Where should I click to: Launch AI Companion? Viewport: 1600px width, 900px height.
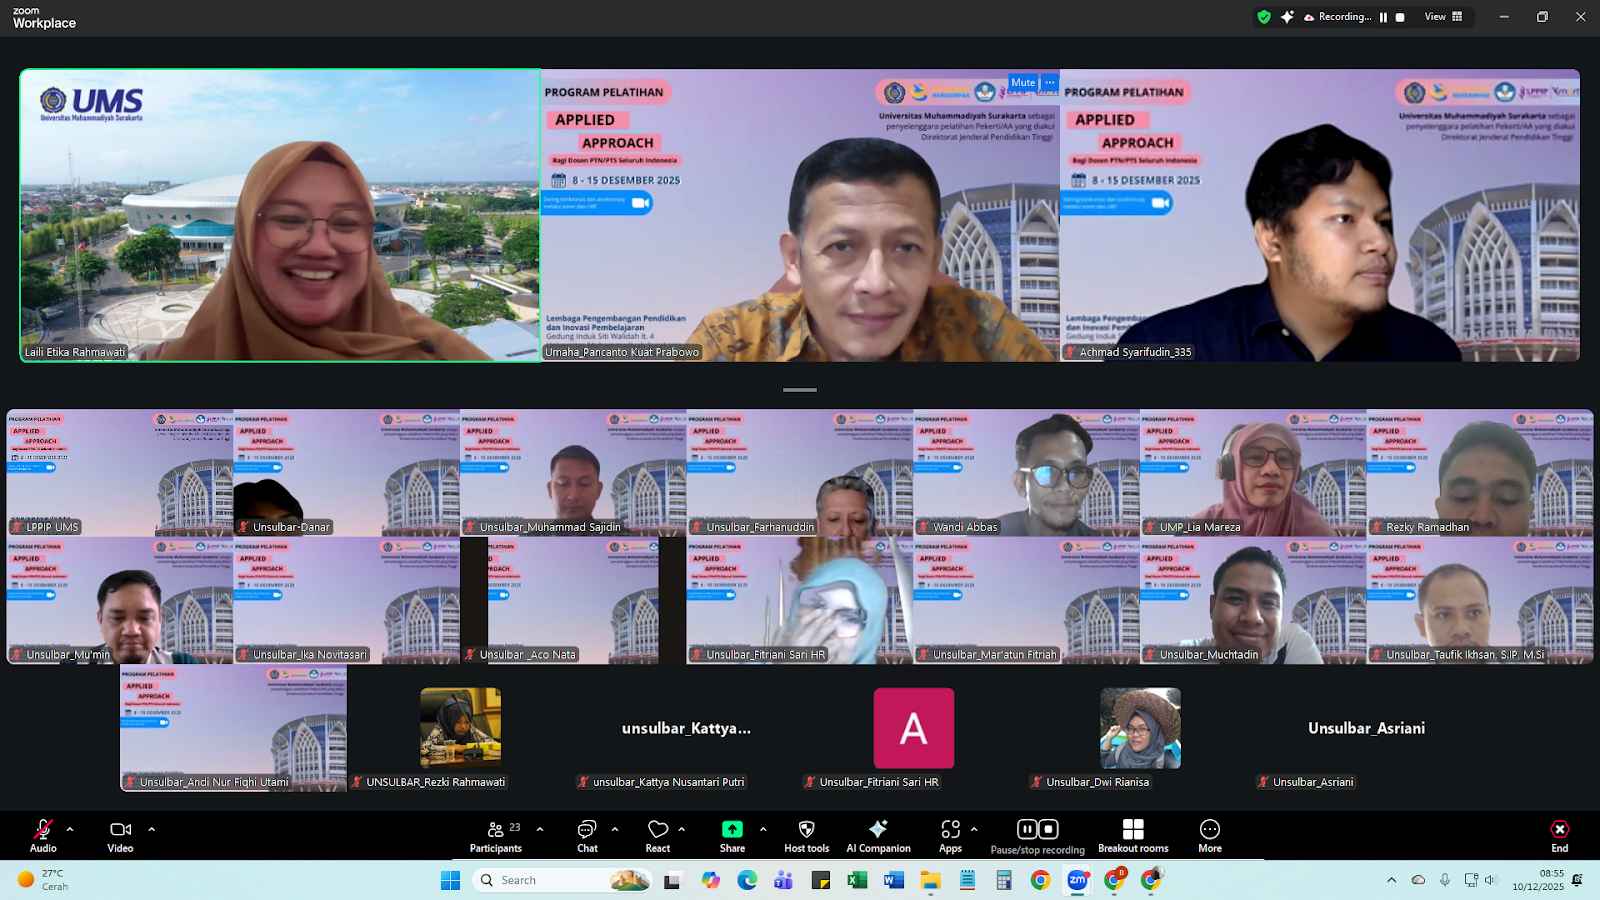tap(878, 836)
